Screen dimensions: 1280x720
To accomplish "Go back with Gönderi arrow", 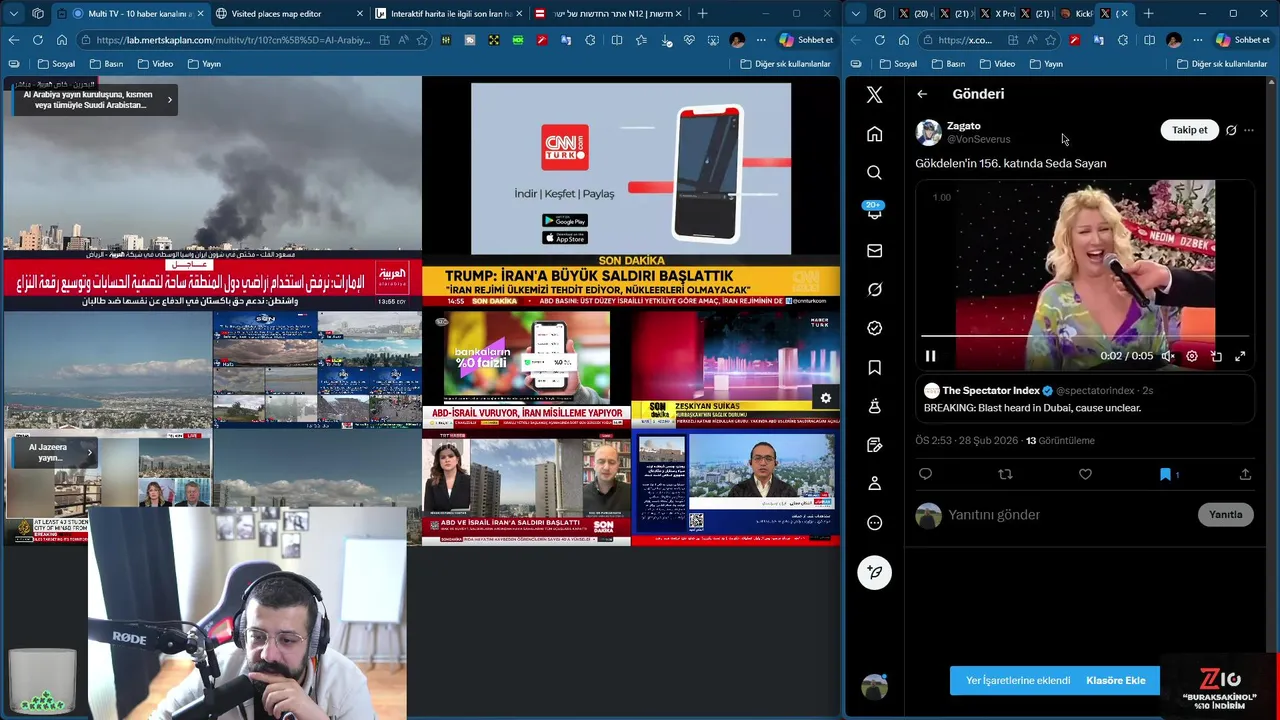I will point(922,94).
